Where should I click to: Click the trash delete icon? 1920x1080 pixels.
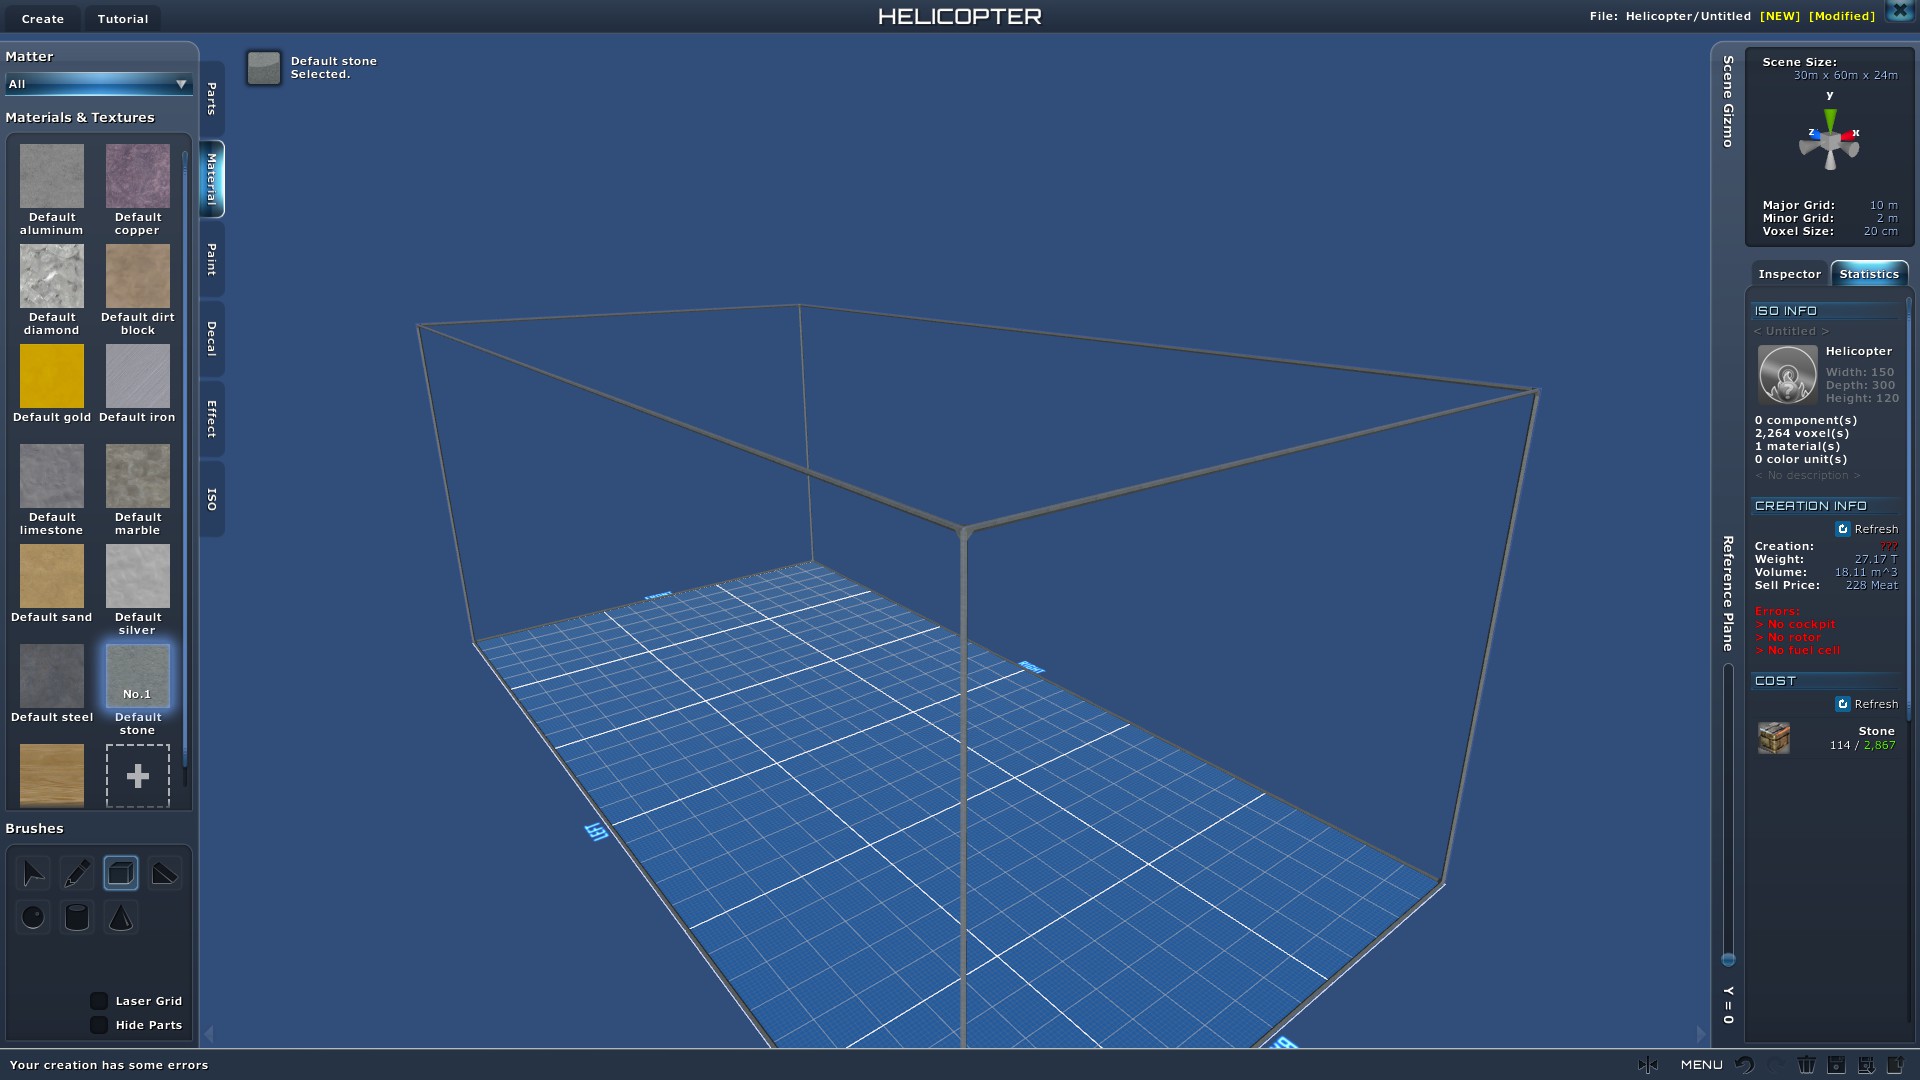1806,1065
